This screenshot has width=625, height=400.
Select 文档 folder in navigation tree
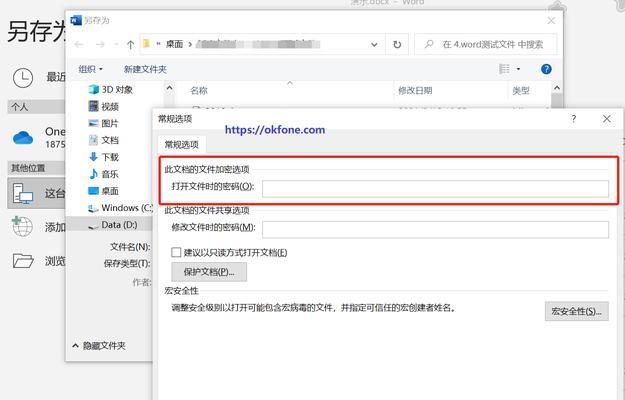(103, 140)
